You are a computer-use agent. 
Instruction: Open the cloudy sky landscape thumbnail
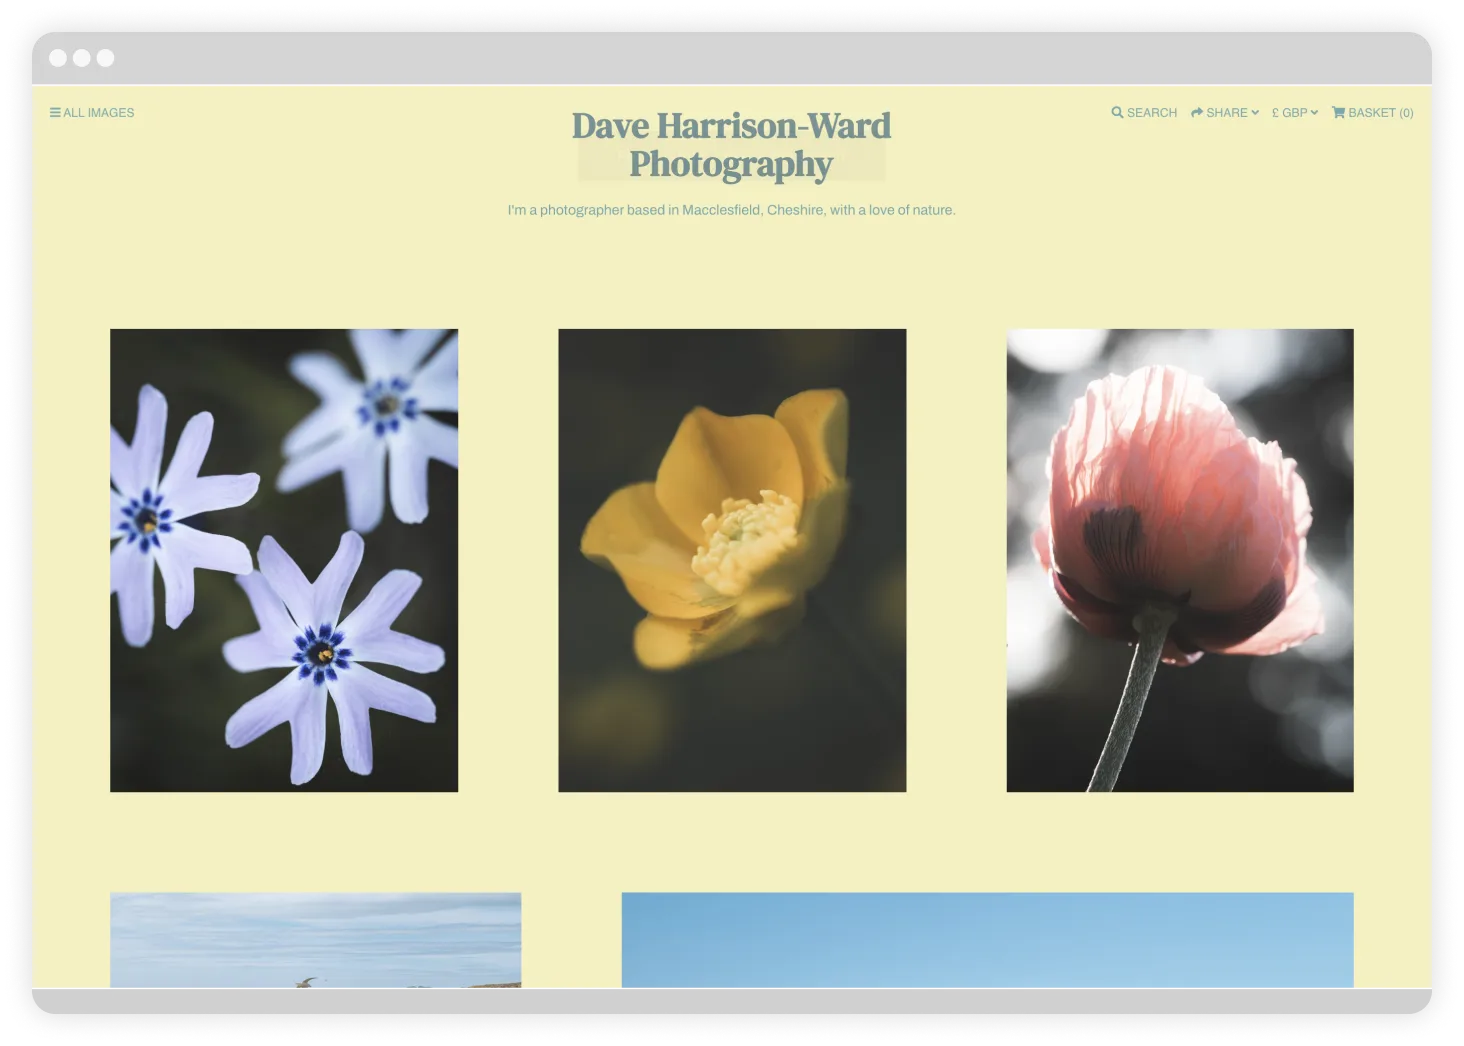click(315, 940)
